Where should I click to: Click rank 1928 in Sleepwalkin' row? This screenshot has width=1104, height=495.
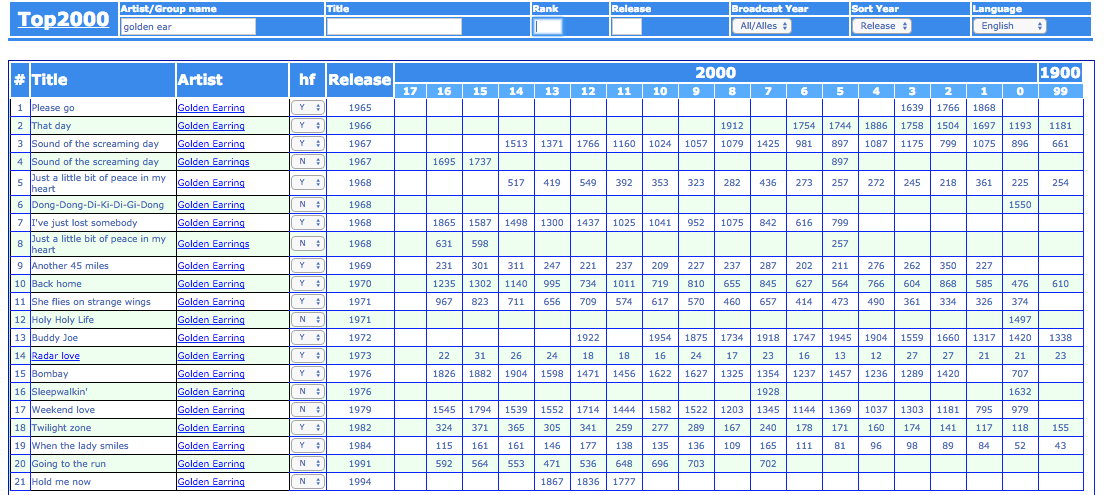(x=767, y=391)
